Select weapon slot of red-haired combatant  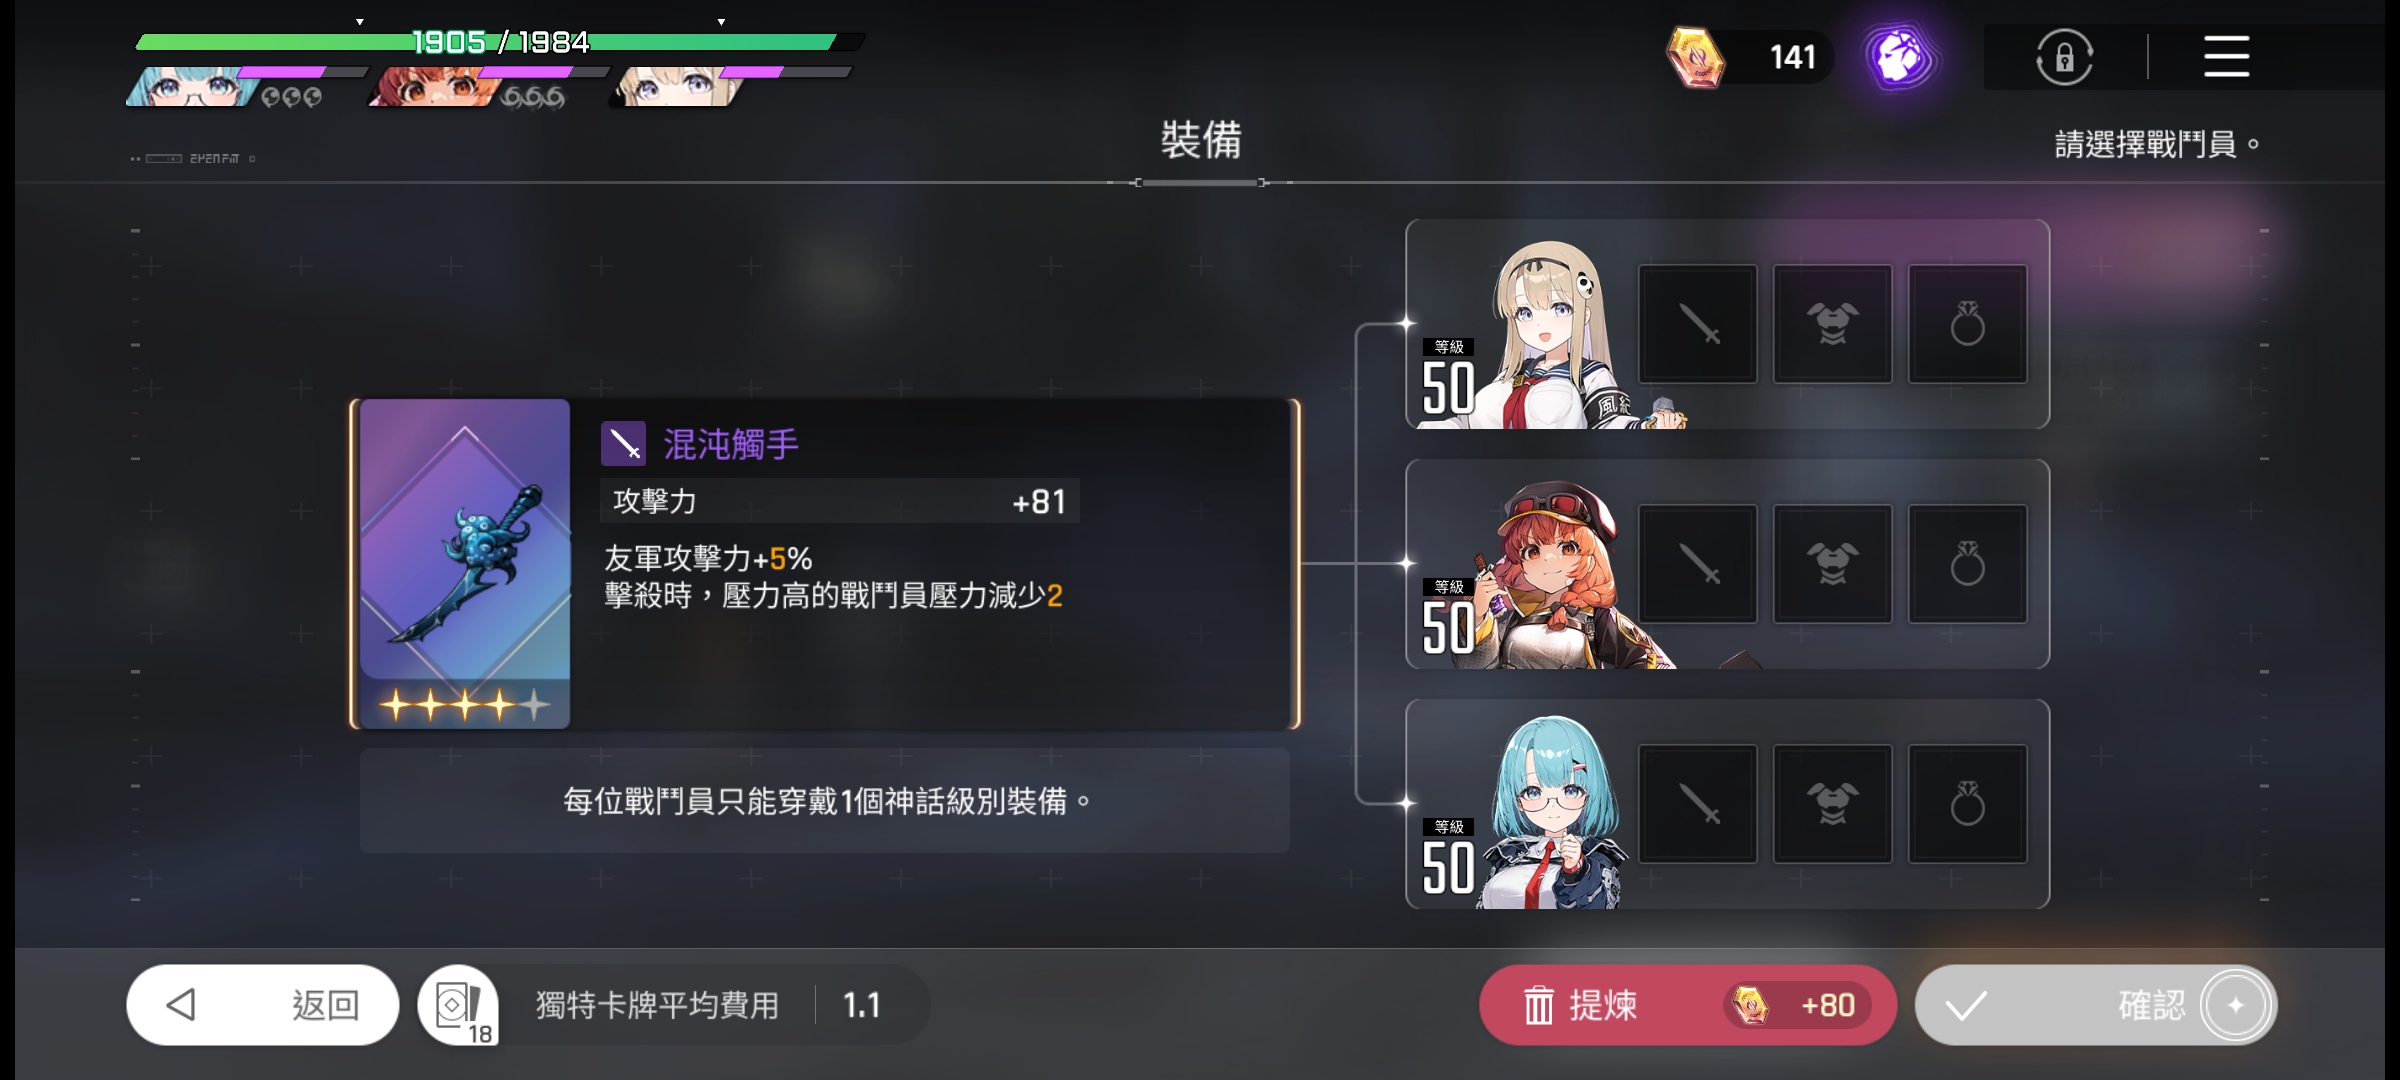tap(1697, 564)
